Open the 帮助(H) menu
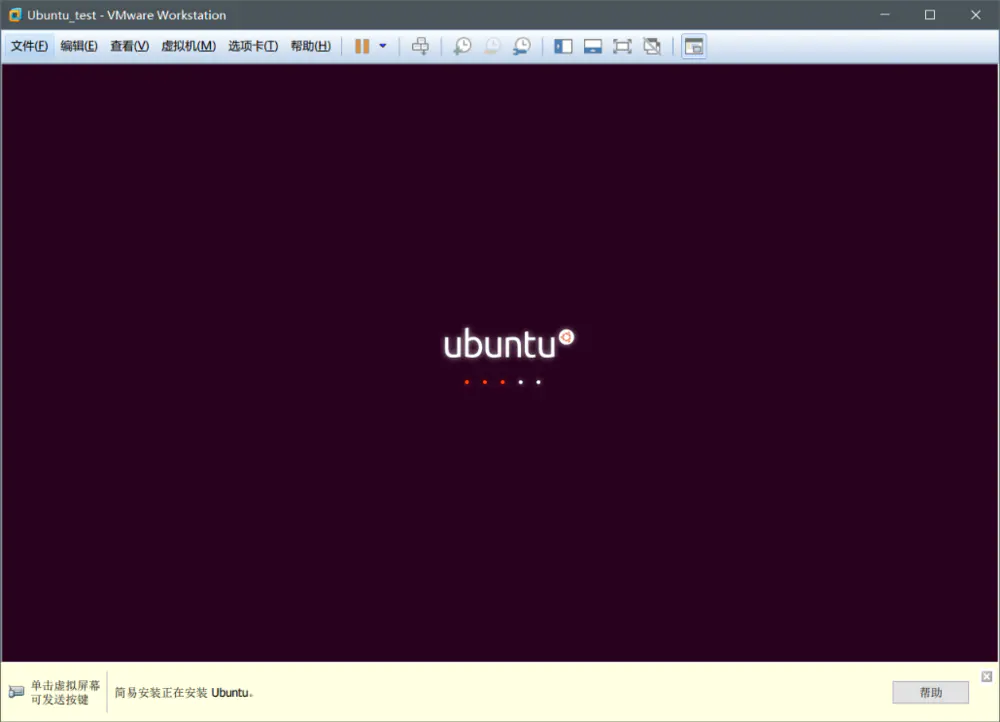The height and width of the screenshot is (722, 1000). (311, 46)
